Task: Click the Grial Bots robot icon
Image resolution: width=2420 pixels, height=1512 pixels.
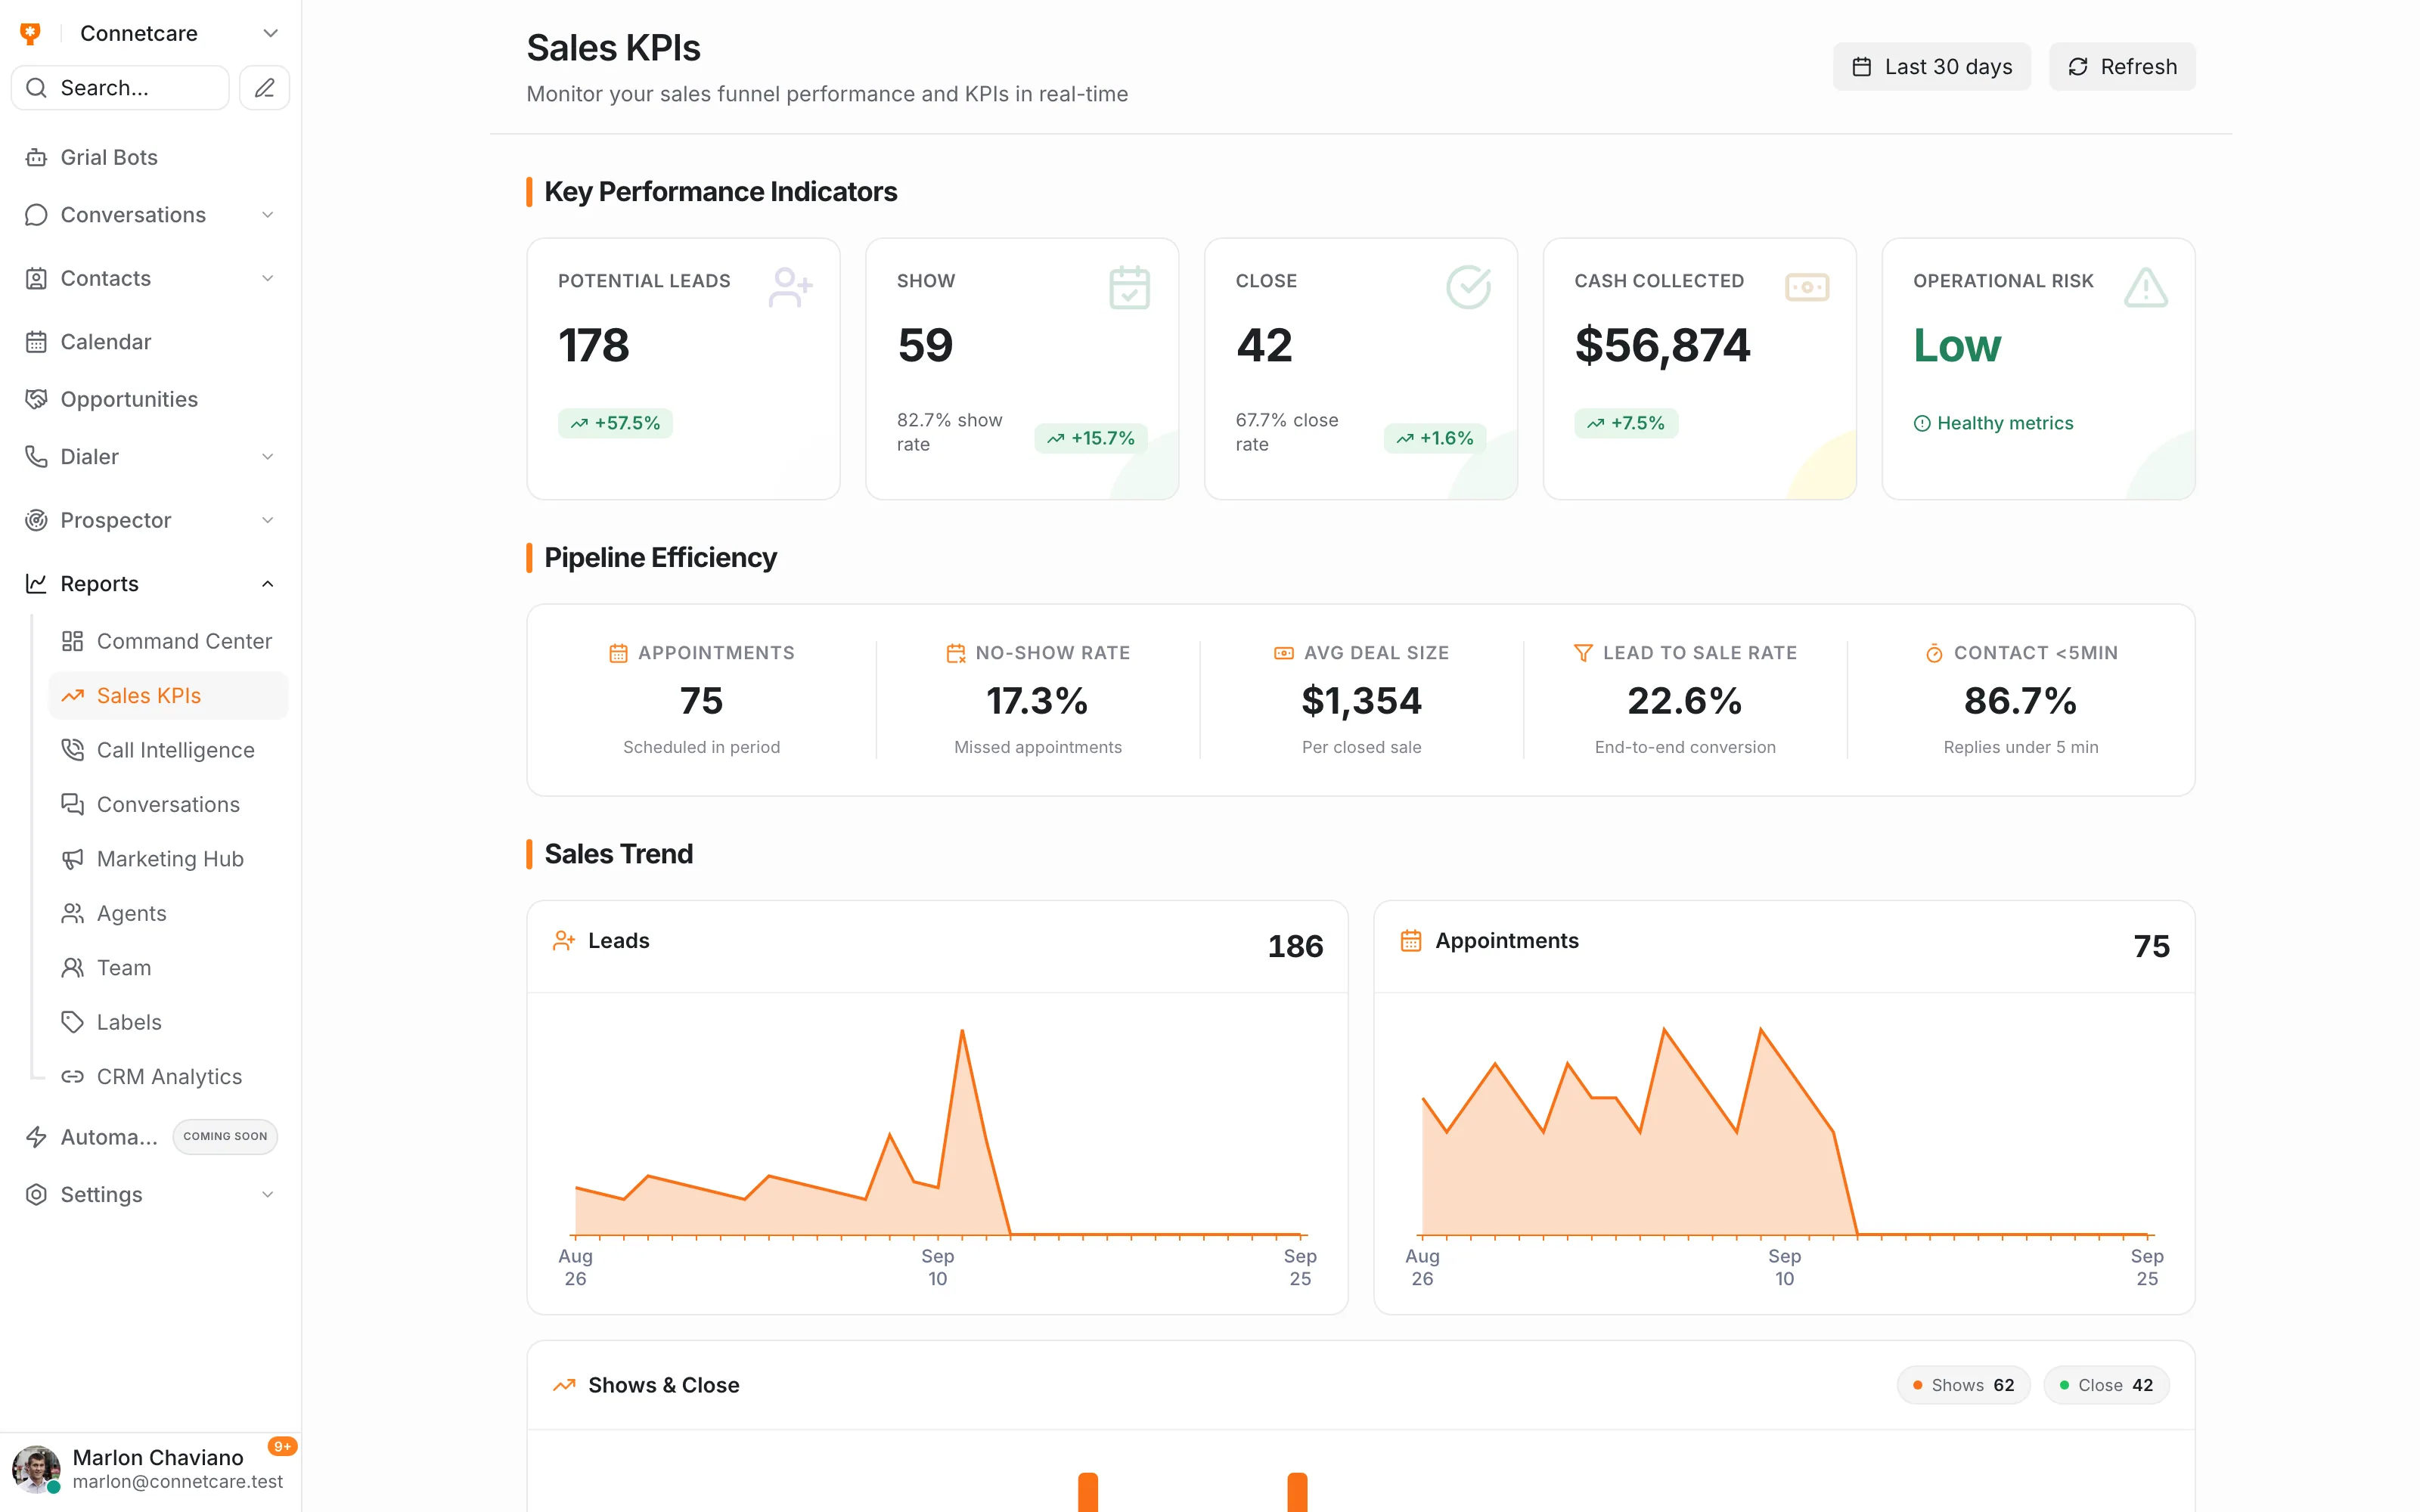Action: (36, 157)
